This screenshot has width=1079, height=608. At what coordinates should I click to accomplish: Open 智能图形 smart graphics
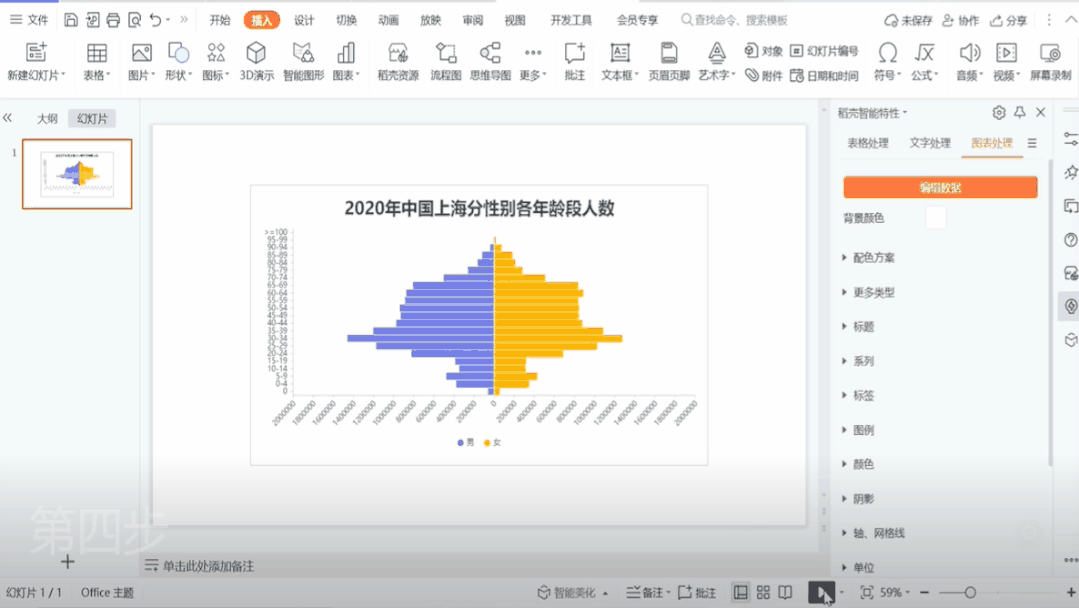303,53
